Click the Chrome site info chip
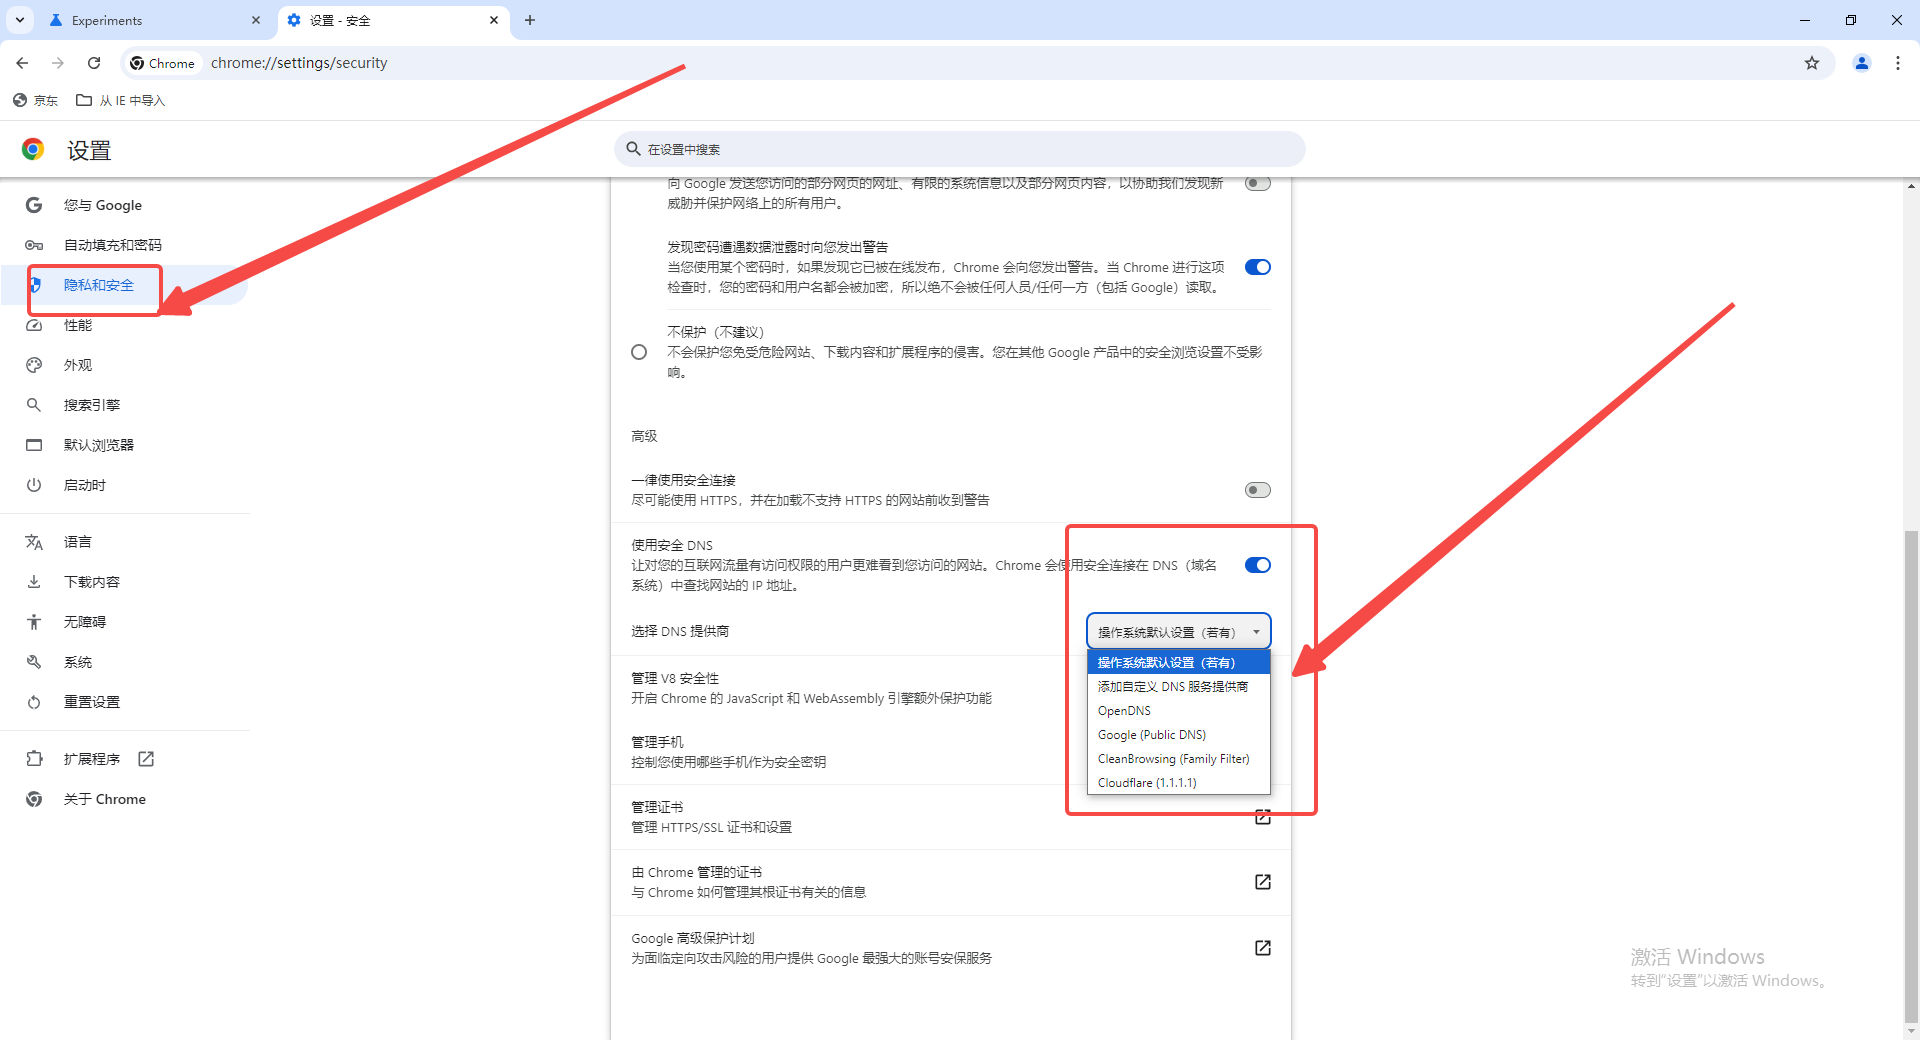The image size is (1920, 1040). tap(163, 63)
